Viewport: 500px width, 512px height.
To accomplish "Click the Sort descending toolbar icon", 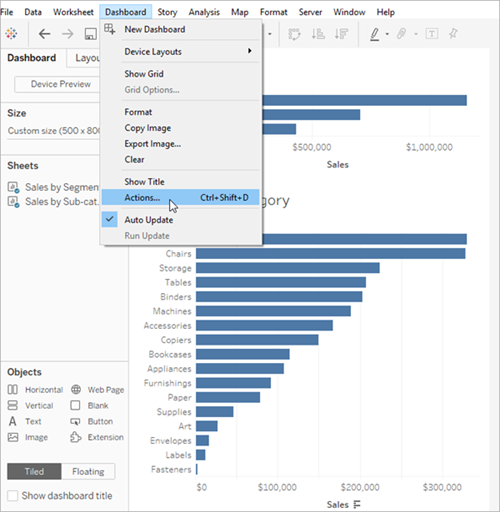I will [342, 34].
